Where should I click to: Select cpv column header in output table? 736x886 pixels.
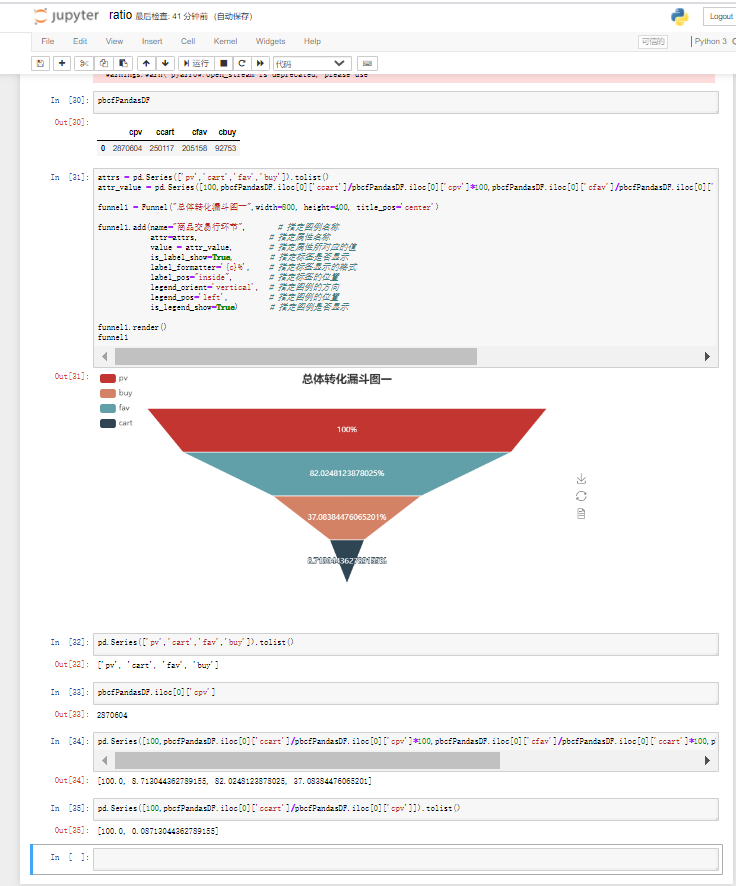pyautogui.click(x=136, y=132)
